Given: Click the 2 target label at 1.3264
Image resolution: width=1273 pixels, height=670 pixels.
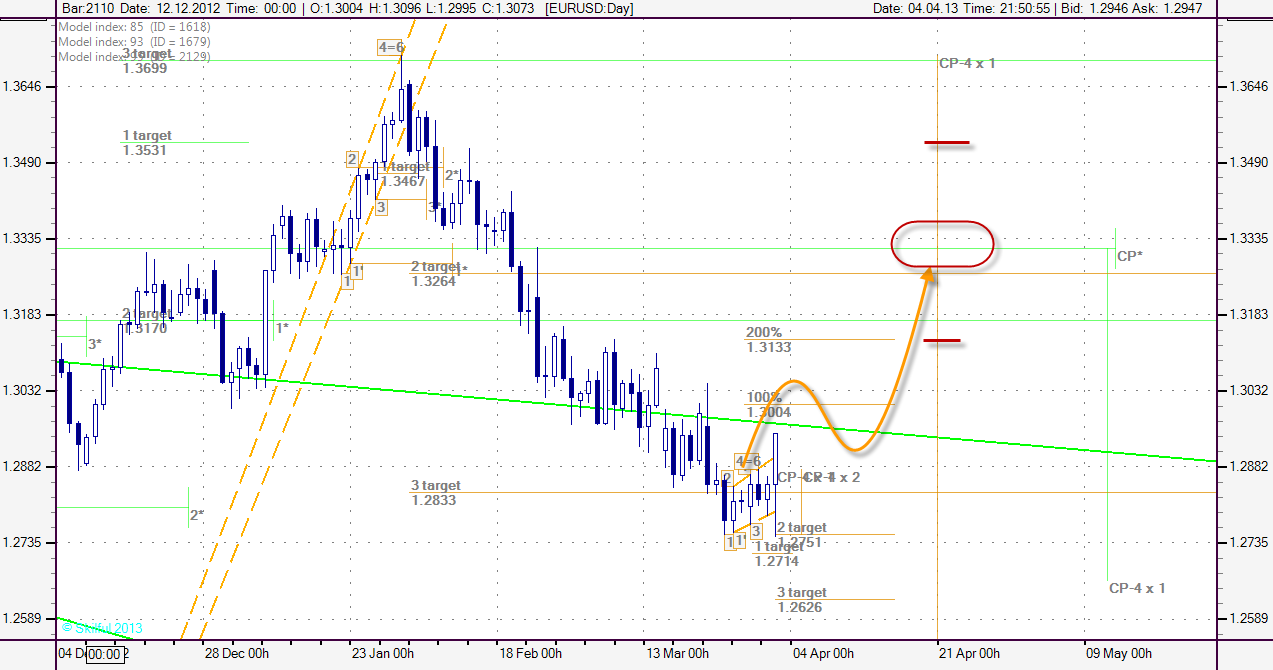Looking at the screenshot, I should point(435,274).
